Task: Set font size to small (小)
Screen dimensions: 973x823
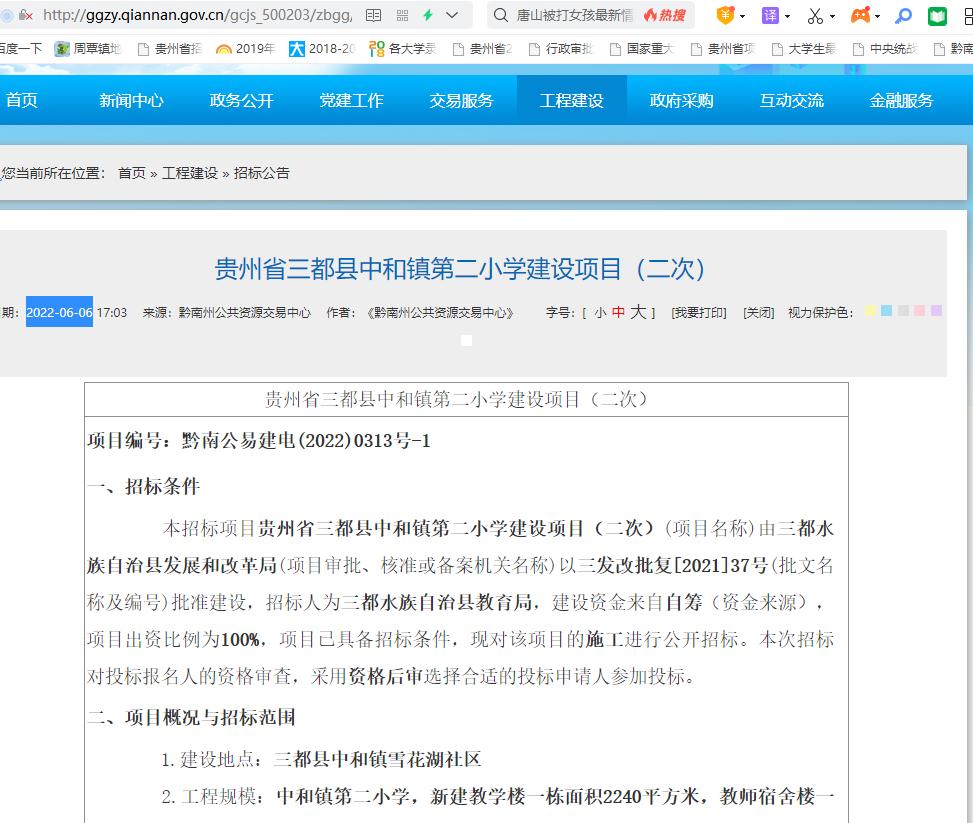Action: (599, 313)
